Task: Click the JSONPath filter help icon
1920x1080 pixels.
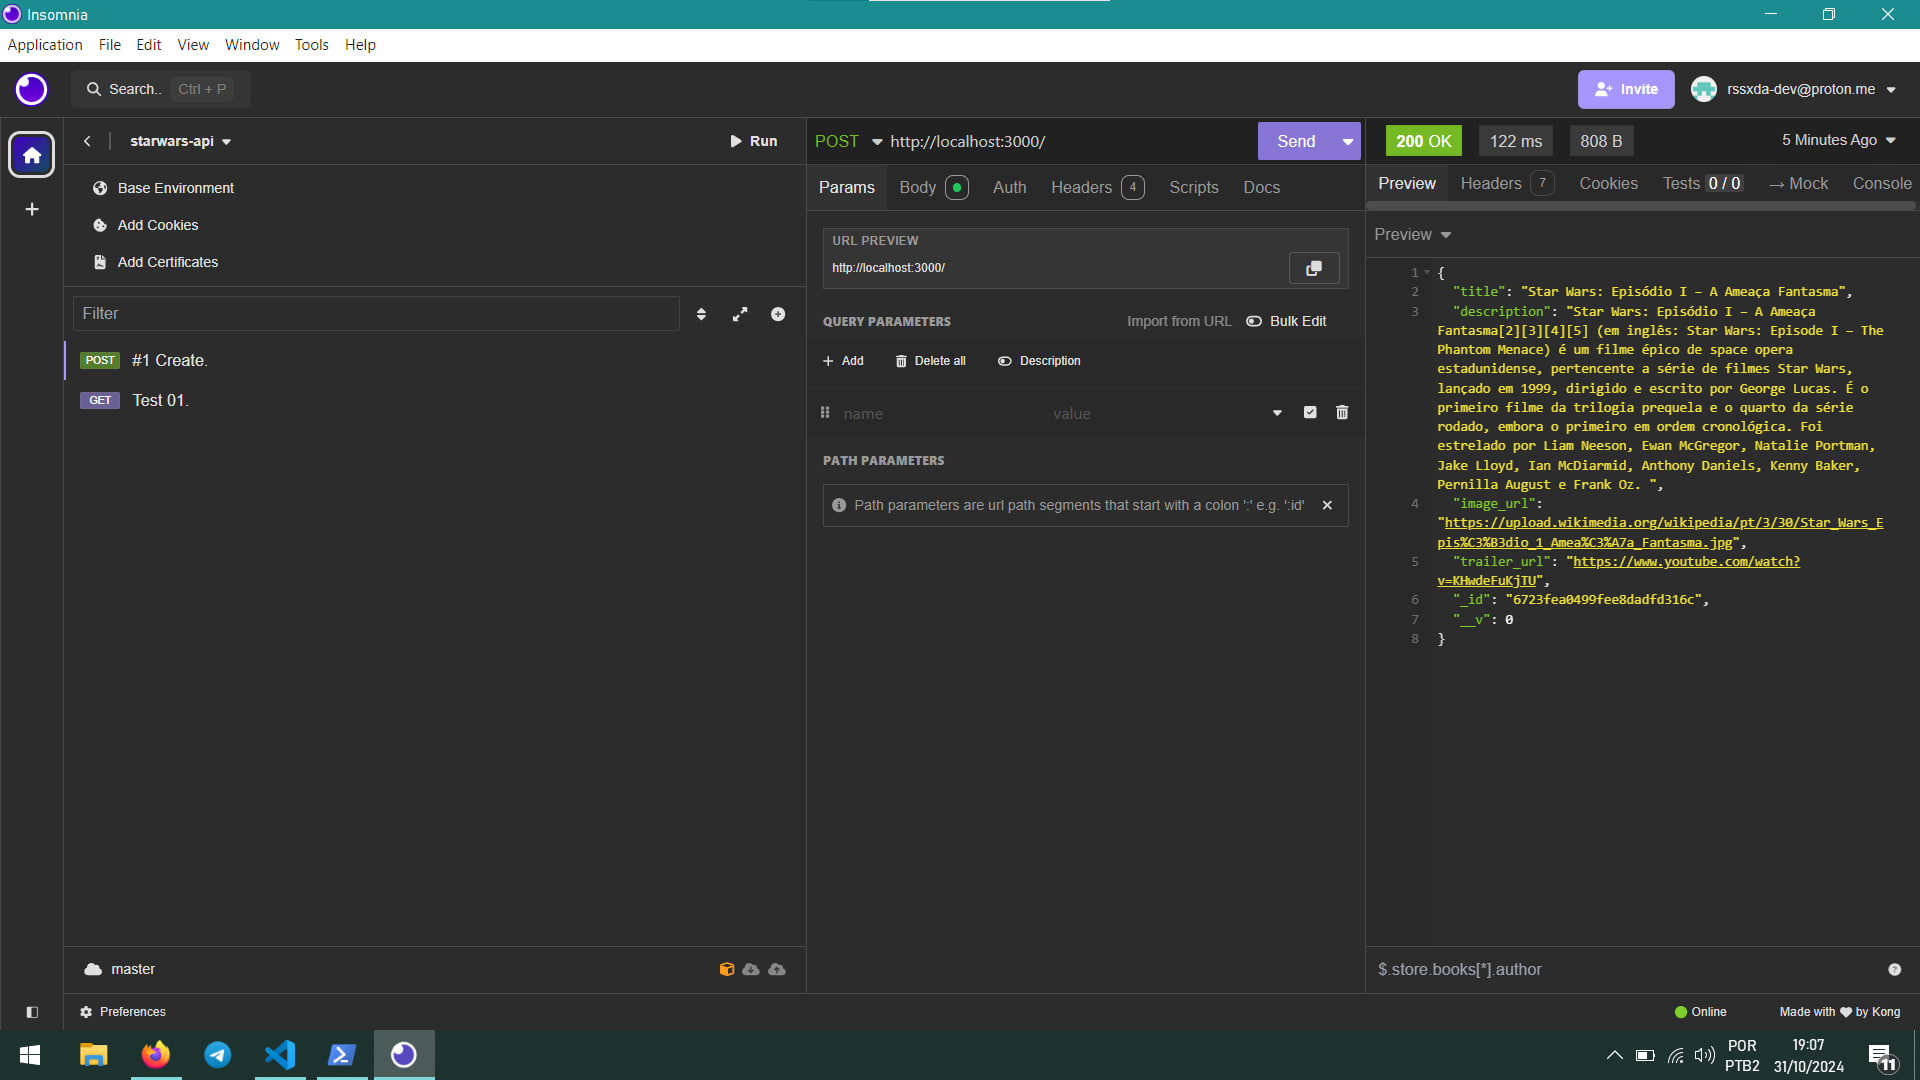Action: pyautogui.click(x=1894, y=969)
